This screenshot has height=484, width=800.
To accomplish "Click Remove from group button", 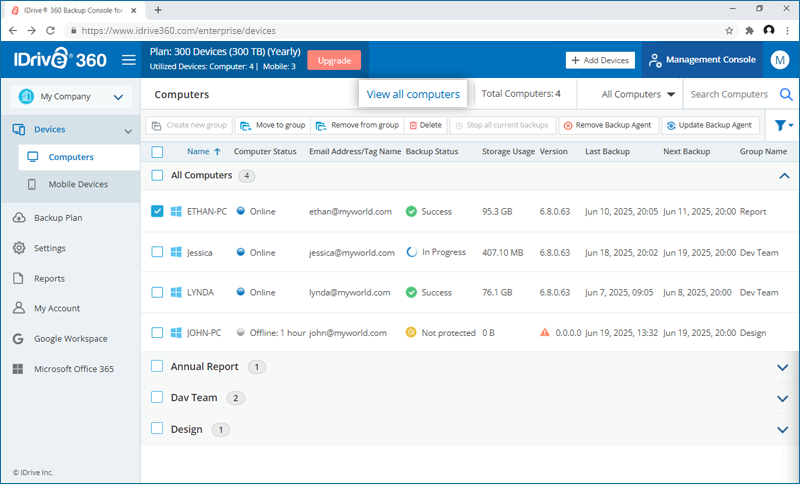I will [357, 125].
